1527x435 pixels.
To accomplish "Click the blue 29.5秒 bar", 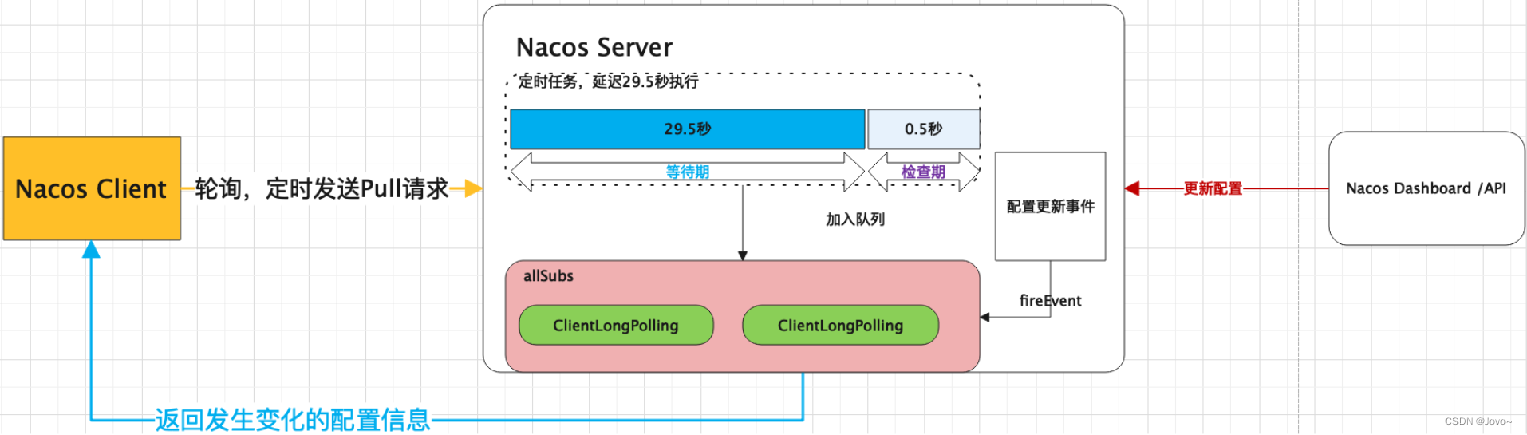I will pos(688,129).
